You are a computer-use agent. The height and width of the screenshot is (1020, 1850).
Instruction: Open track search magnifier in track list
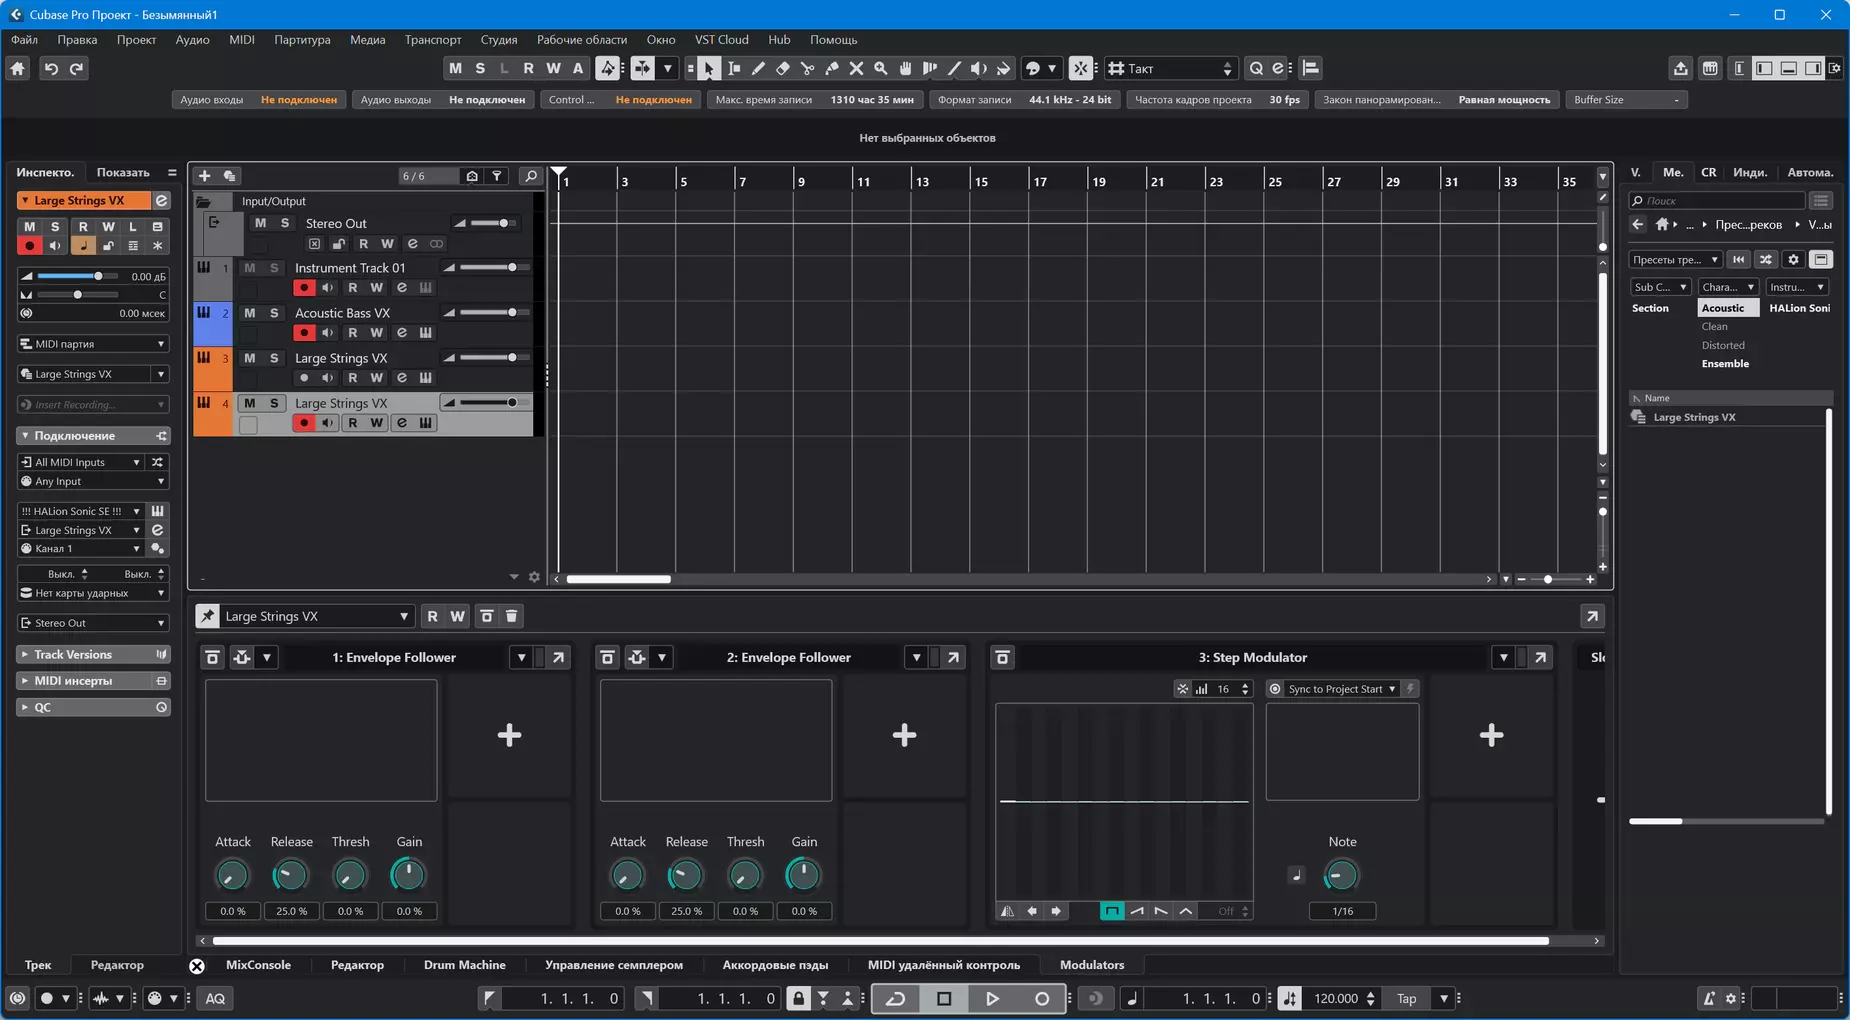coord(531,175)
